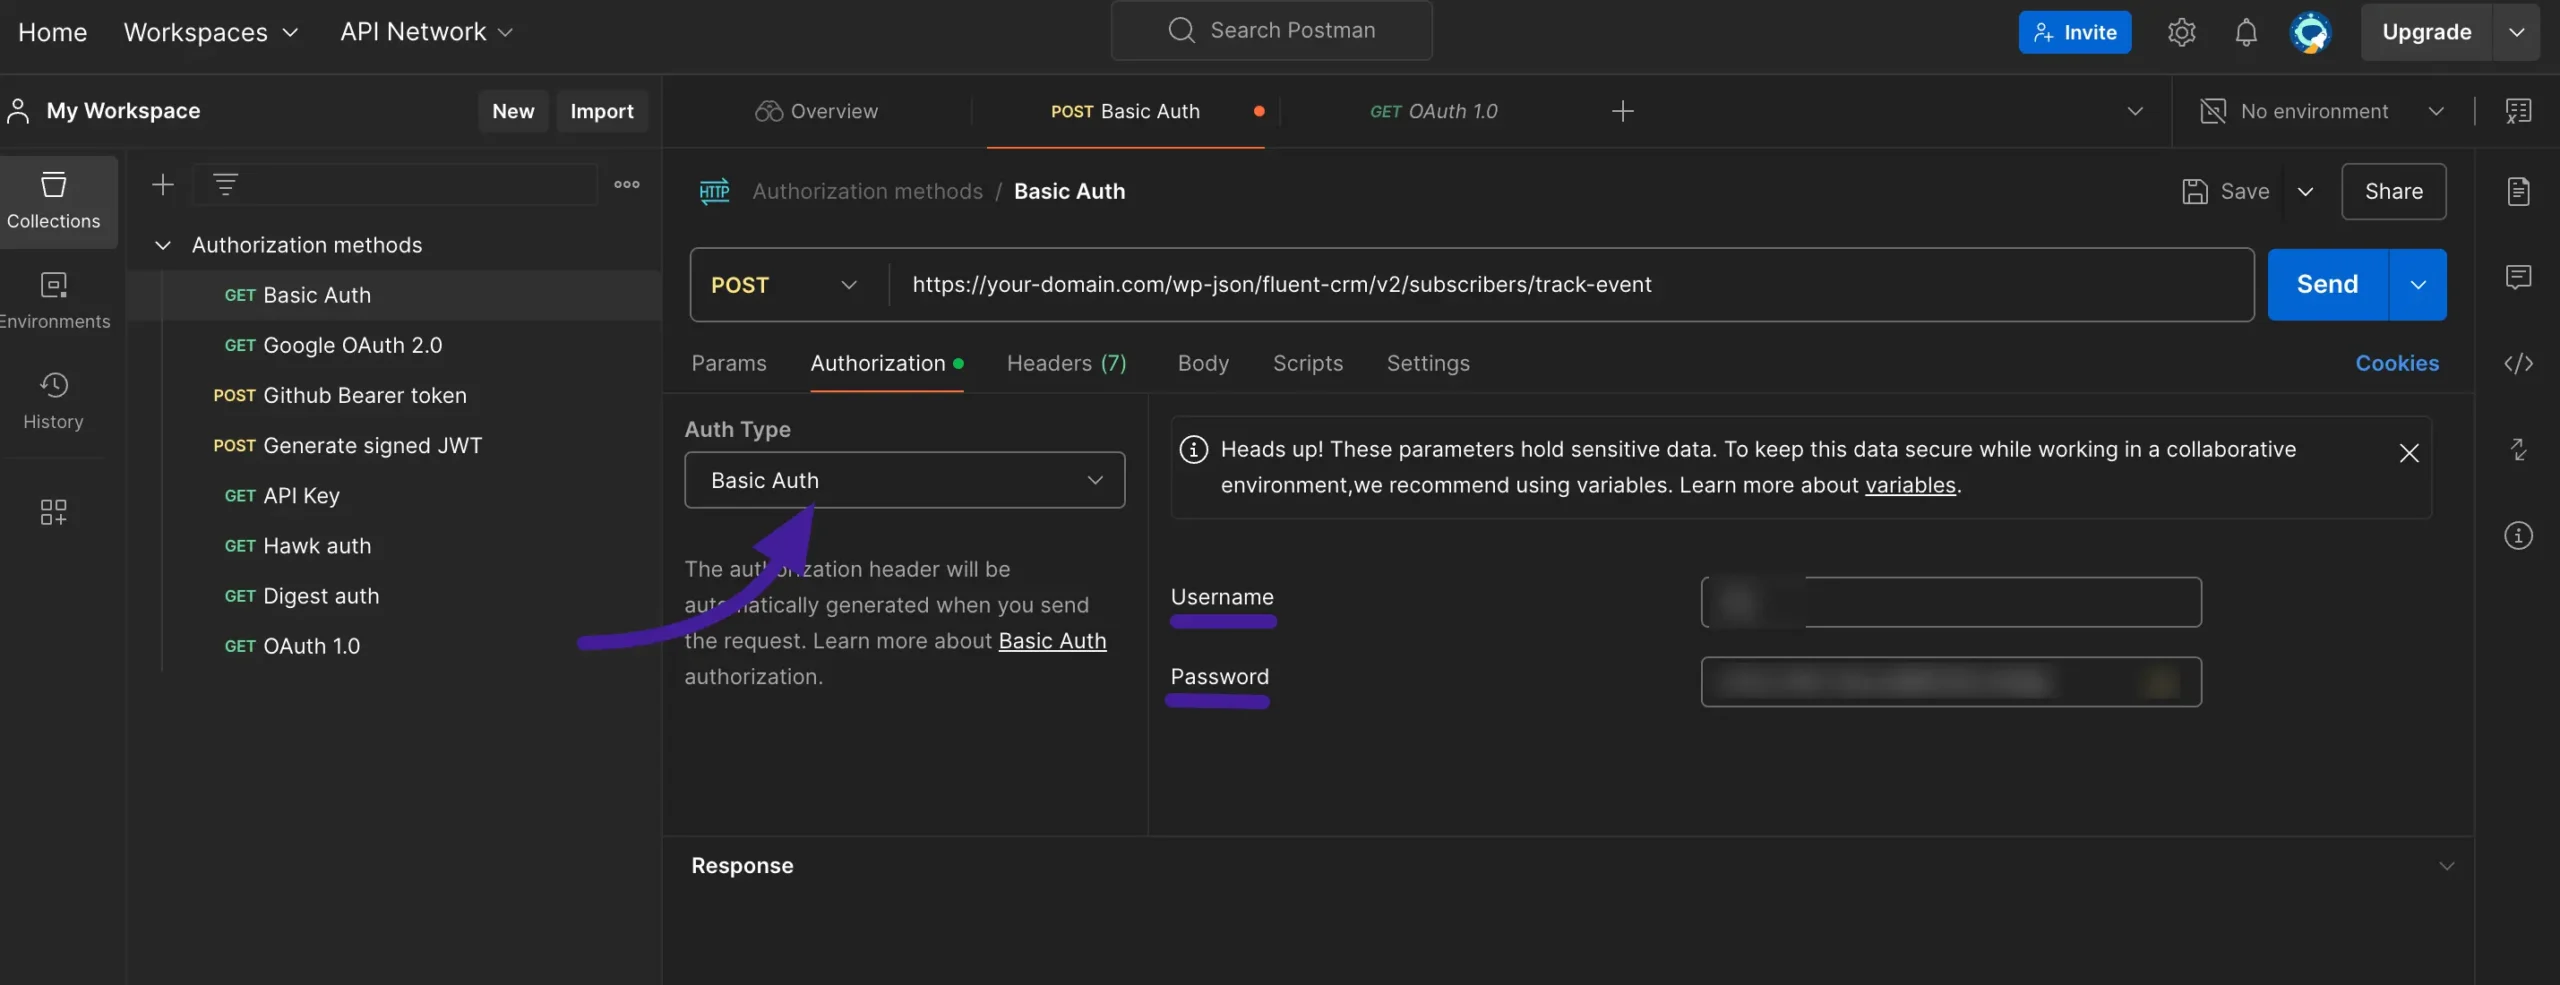The height and width of the screenshot is (985, 2560).
Task: Open the request info icon
Action: 2518,536
